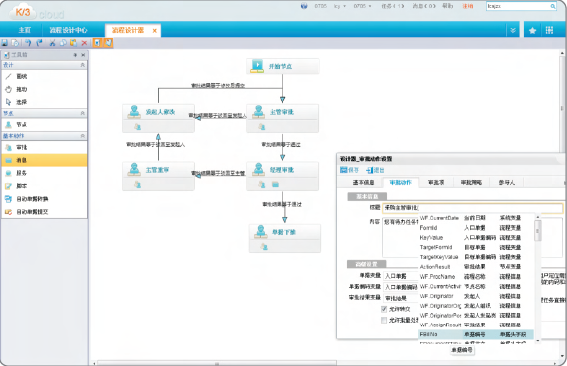Click the top search input field
The width and height of the screenshot is (567, 366).
[x=518, y=6]
